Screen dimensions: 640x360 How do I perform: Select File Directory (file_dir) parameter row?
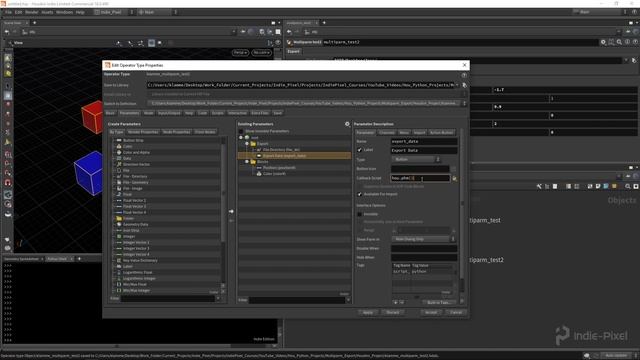point(281,150)
